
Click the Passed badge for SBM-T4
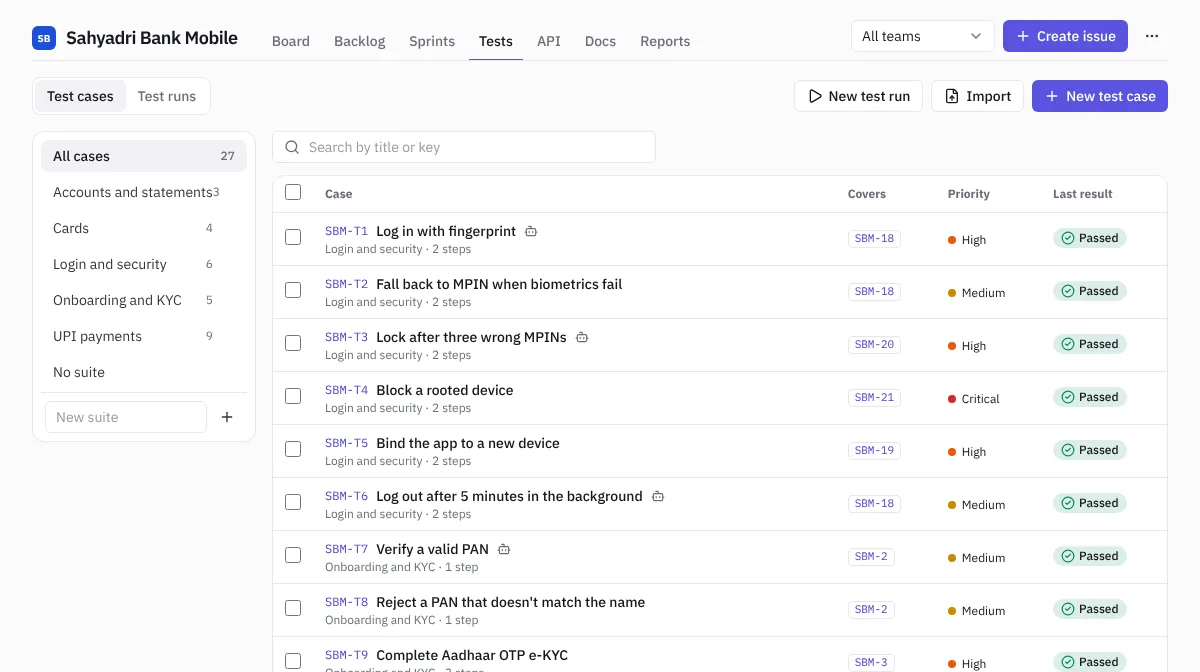click(1090, 397)
